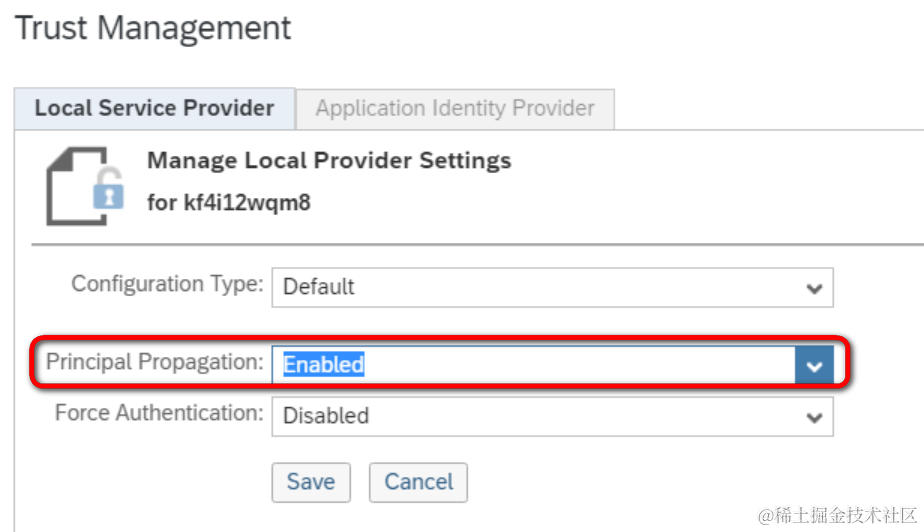Switch to the Application Identity Provider tab
This screenshot has width=924, height=532.
point(455,109)
